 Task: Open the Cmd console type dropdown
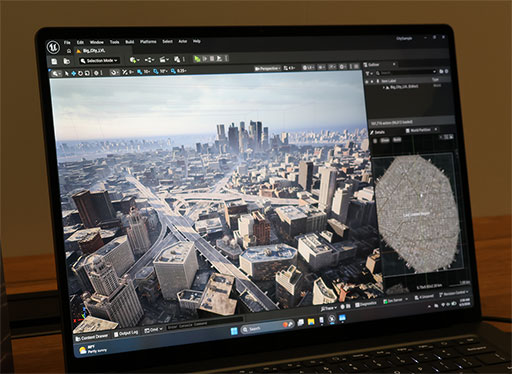(153, 330)
